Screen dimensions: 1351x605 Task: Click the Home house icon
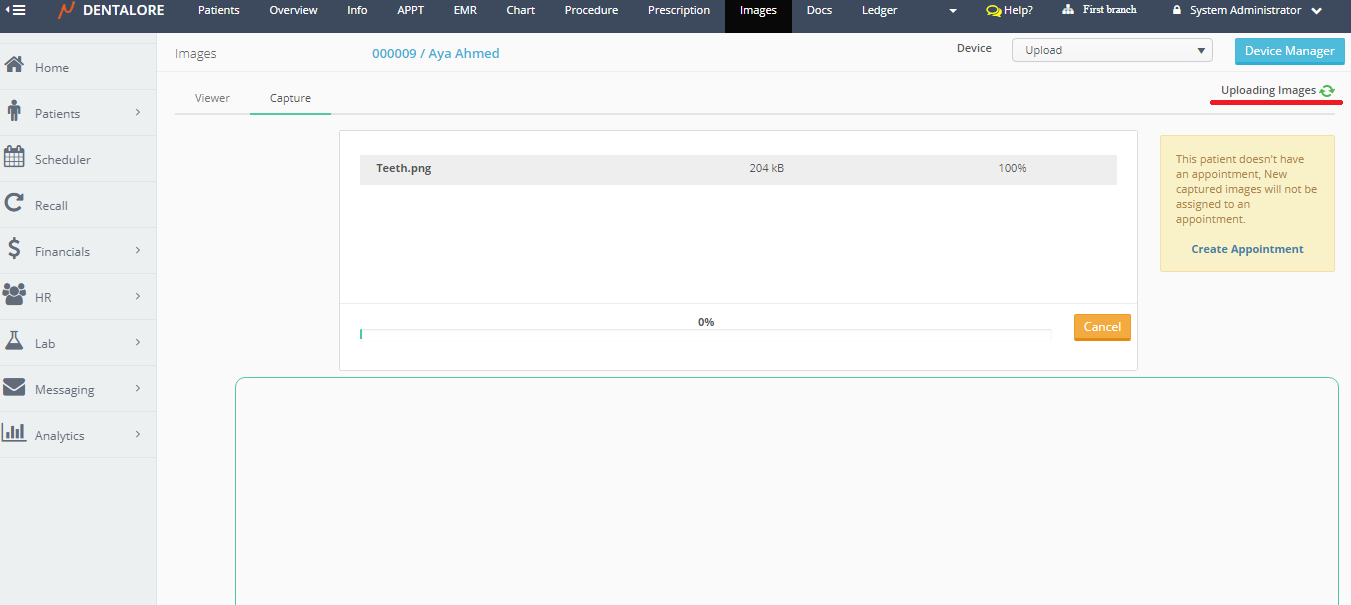tap(14, 66)
